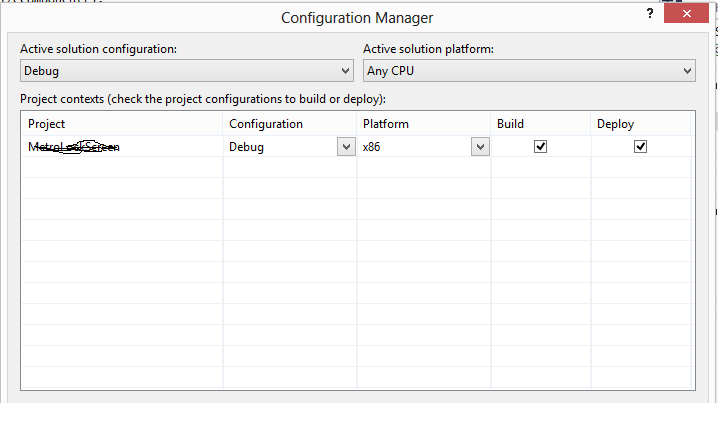This screenshot has height=434, width=718.
Task: Click the x86 text in the Platform cell
Action: (x=373, y=146)
